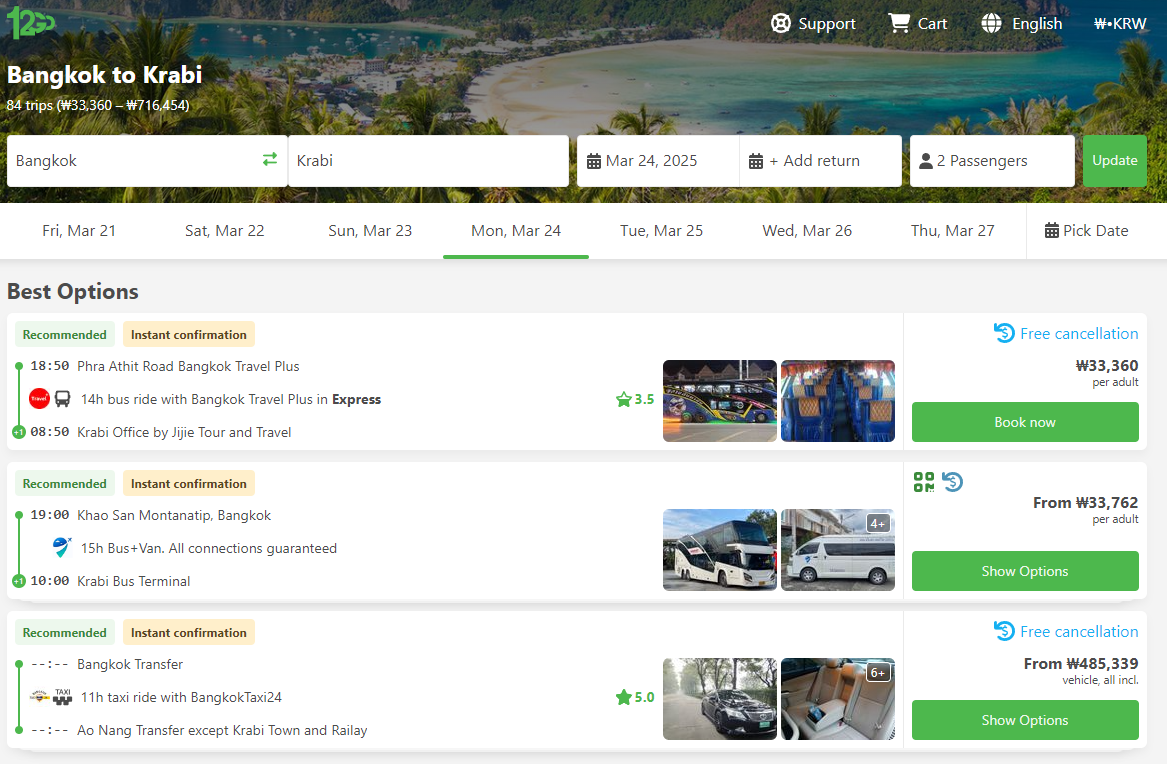Open the blue bus seats interior photo
1167x764 pixels.
click(838, 401)
